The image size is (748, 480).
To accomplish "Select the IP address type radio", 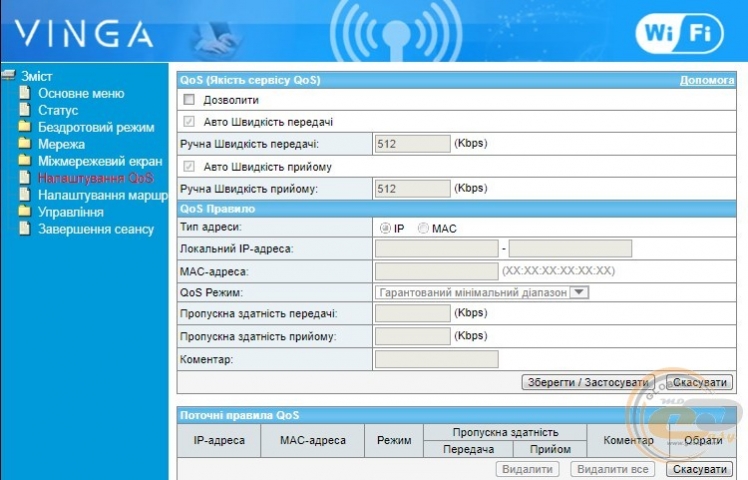I will [385, 228].
